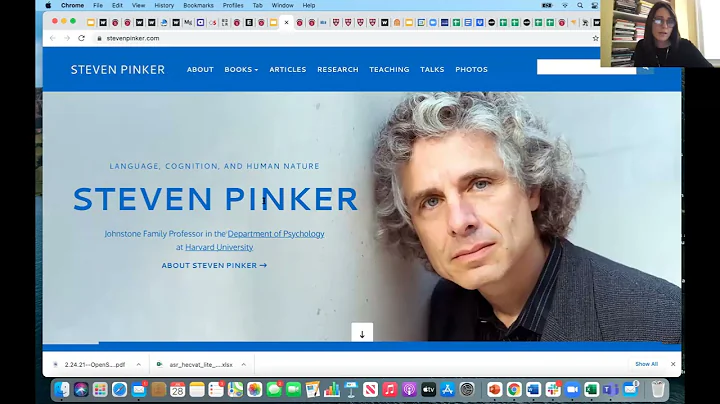Screen dimensions: 720x404
Task: Follow the Department of Psychology link
Action: coord(276,234)
